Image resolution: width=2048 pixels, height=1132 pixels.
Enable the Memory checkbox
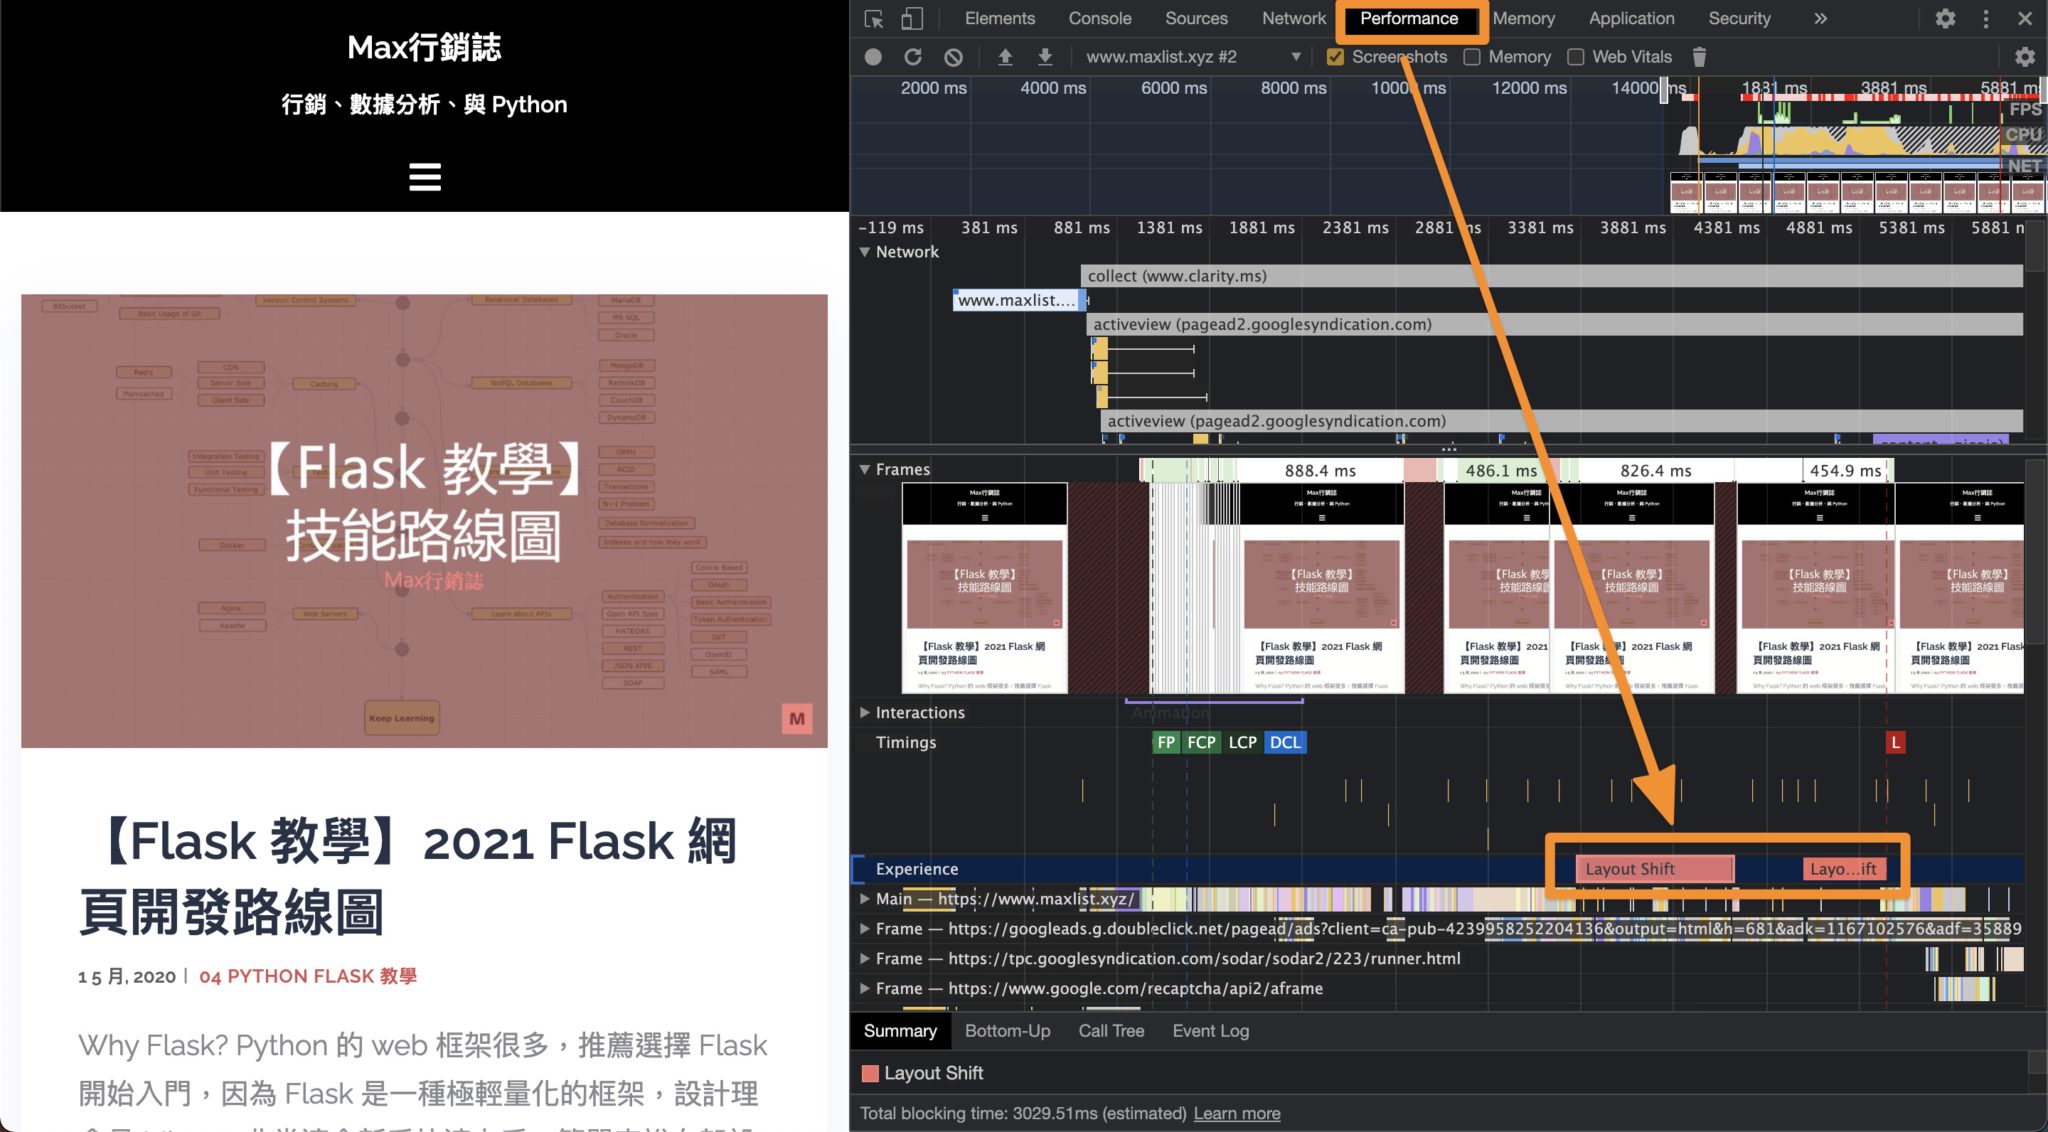point(1472,57)
